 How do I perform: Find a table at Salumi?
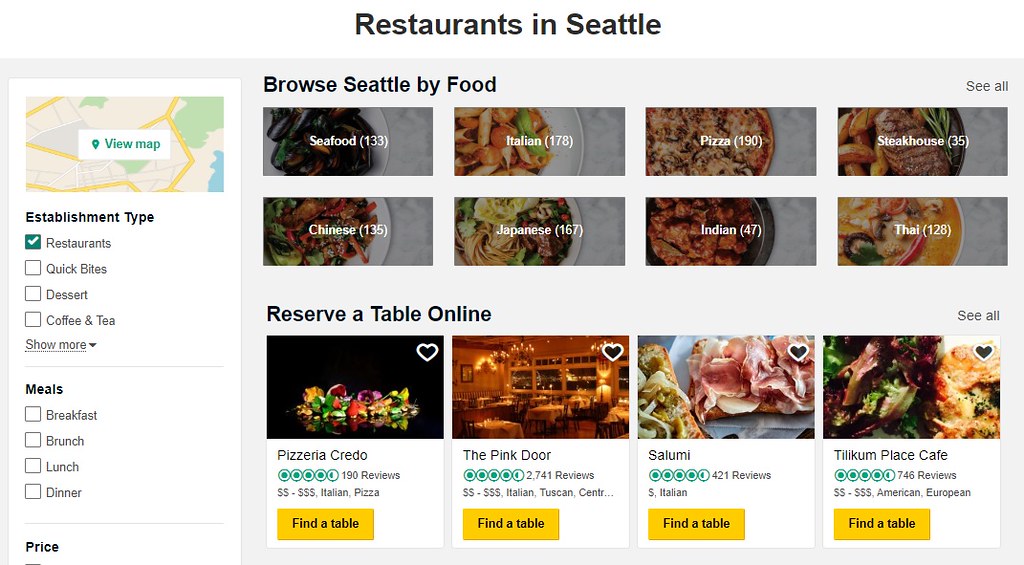point(696,524)
